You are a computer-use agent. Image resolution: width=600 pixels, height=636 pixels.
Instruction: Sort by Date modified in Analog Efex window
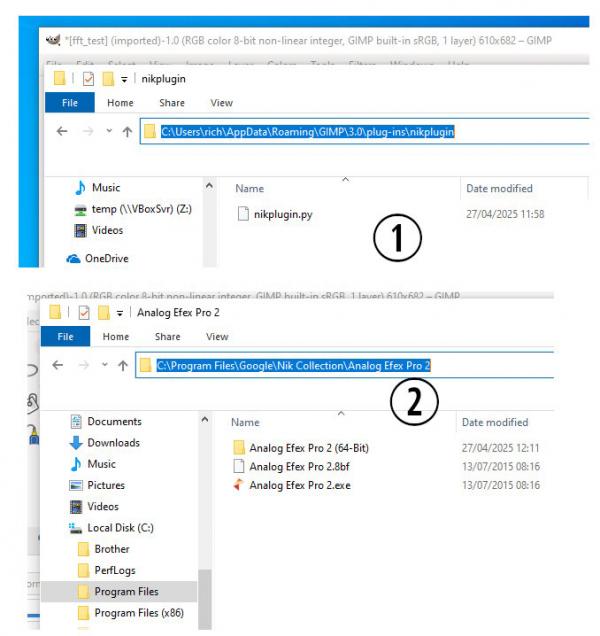click(x=495, y=422)
